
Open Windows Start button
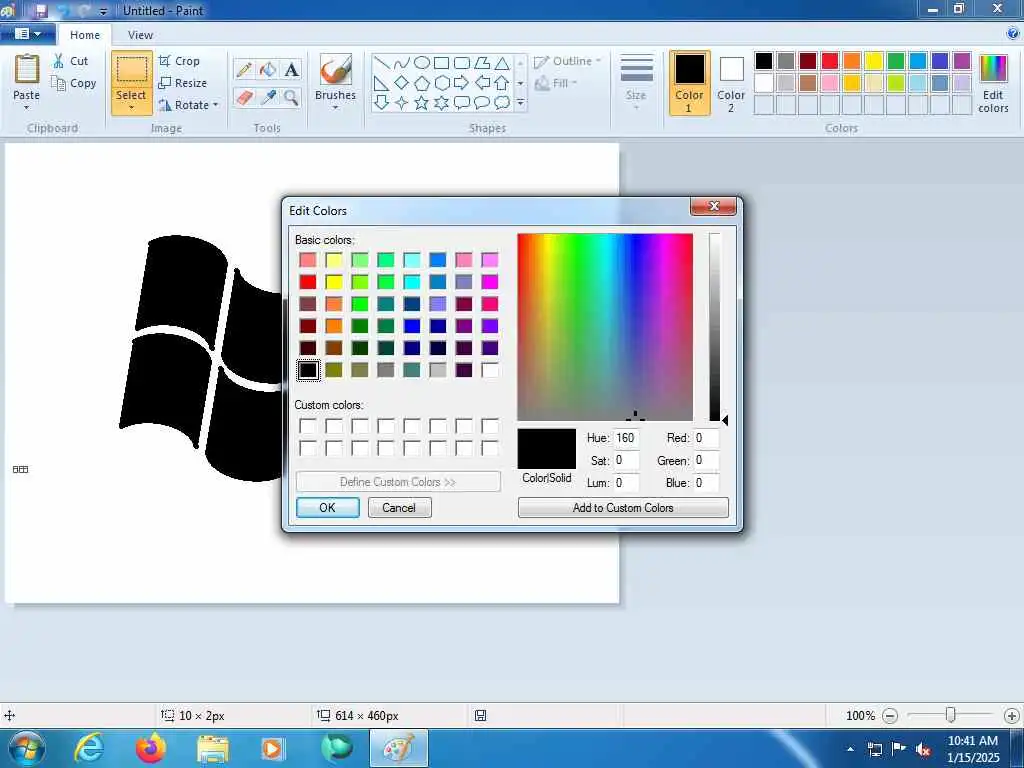coord(27,748)
